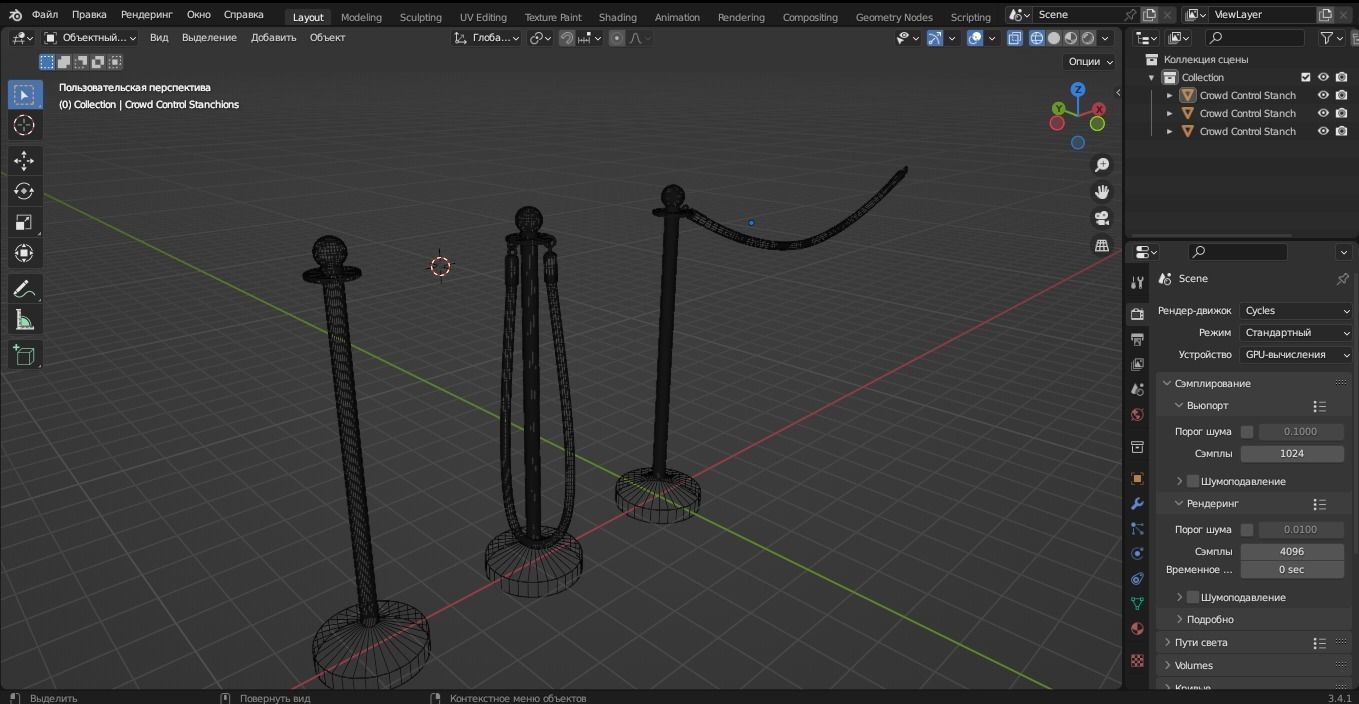Viewport: 1359px width, 704px height.
Task: Switch perspective/orthographic grid icon
Action: (1102, 245)
